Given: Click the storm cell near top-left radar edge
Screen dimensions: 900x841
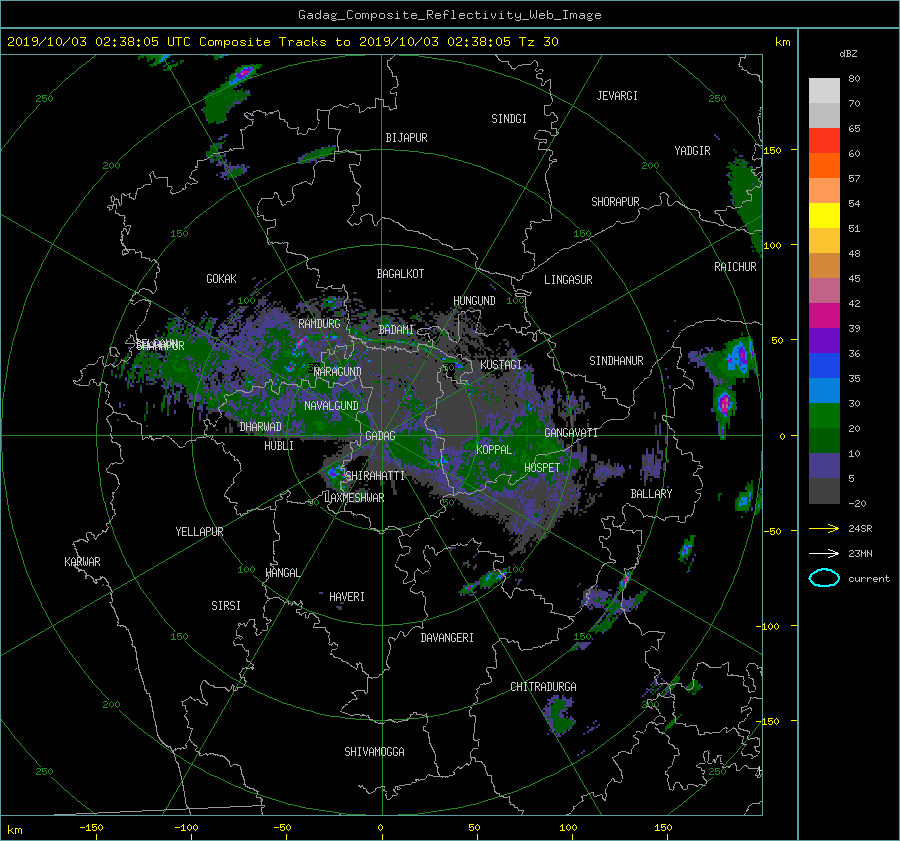Looking at the screenshot, I should tap(243, 73).
